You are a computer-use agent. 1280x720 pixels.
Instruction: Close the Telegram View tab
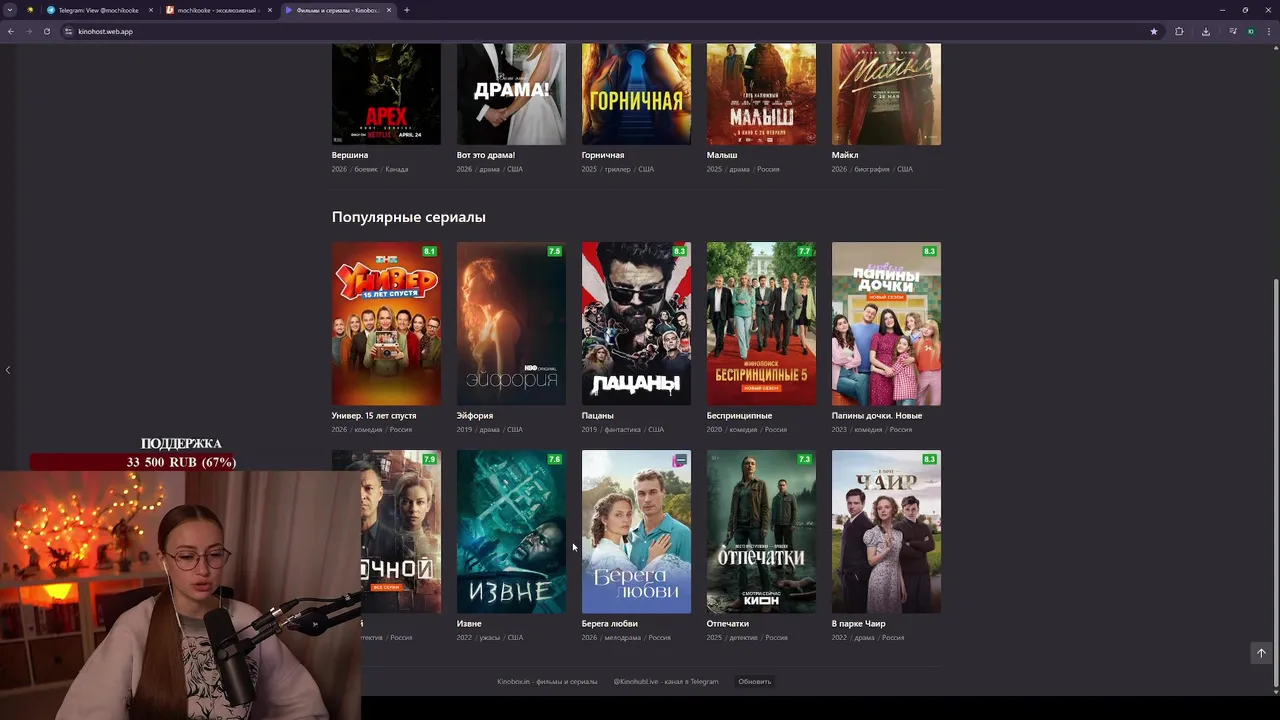[151, 10]
